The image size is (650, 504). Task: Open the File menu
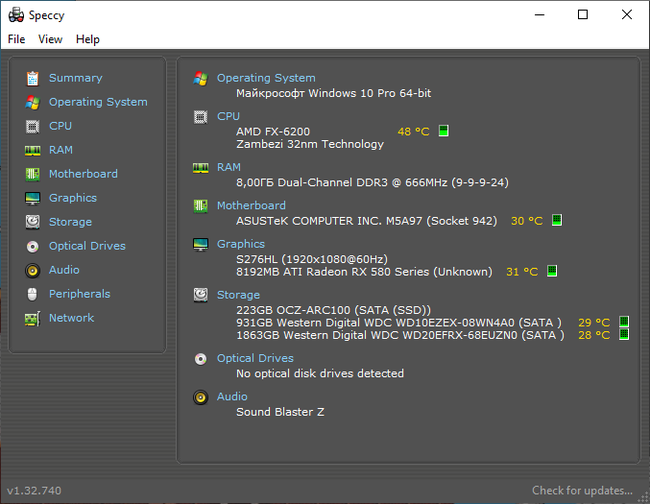pos(16,39)
